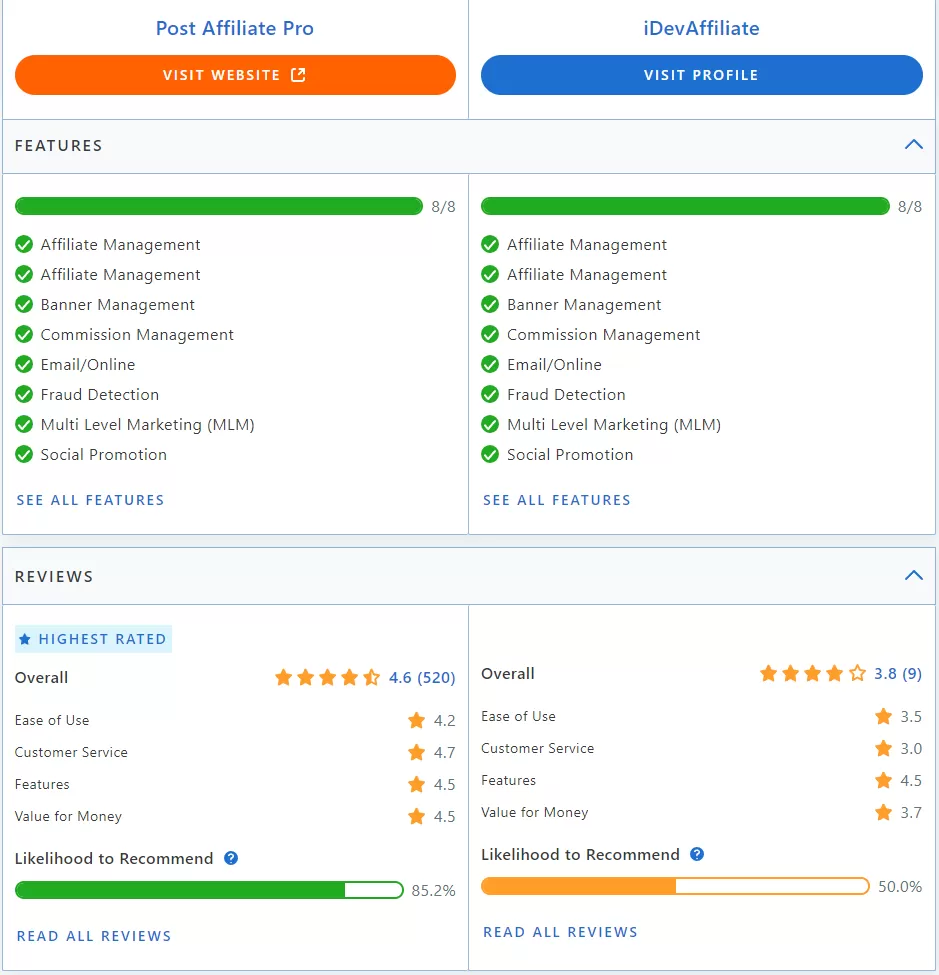
Task: Click the 4.6 (520) overall rating count
Action: pyautogui.click(x=423, y=677)
